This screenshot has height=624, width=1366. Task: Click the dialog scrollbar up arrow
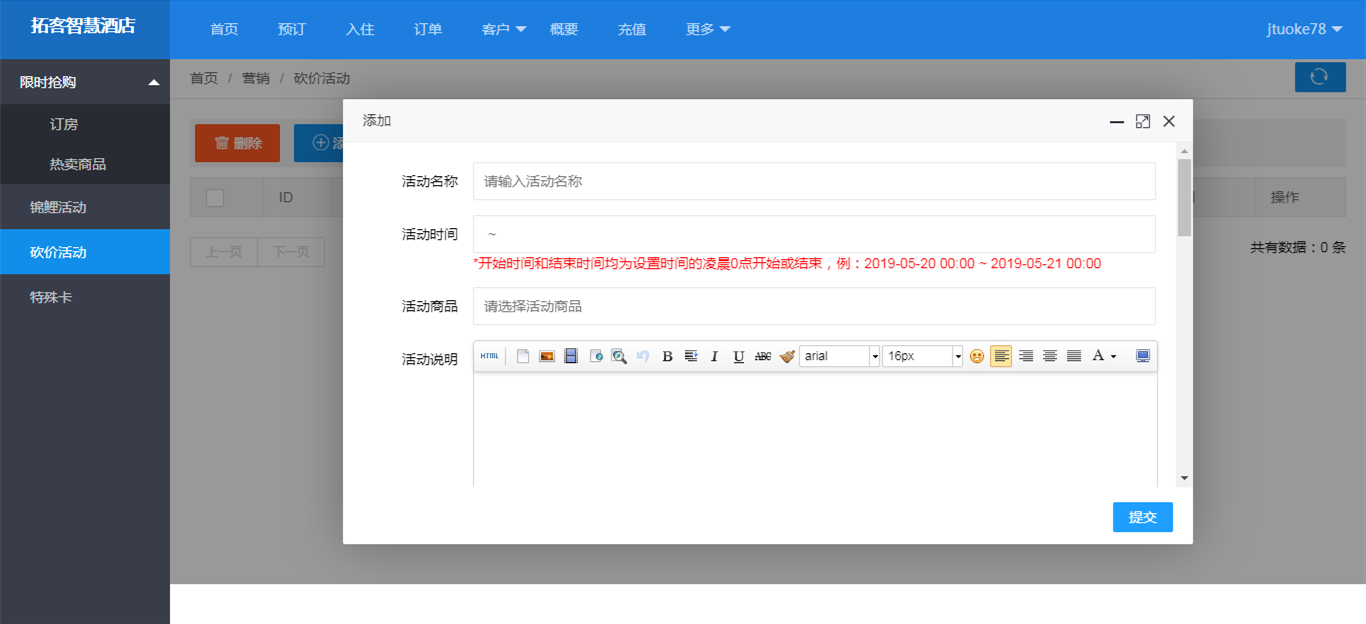[1185, 152]
